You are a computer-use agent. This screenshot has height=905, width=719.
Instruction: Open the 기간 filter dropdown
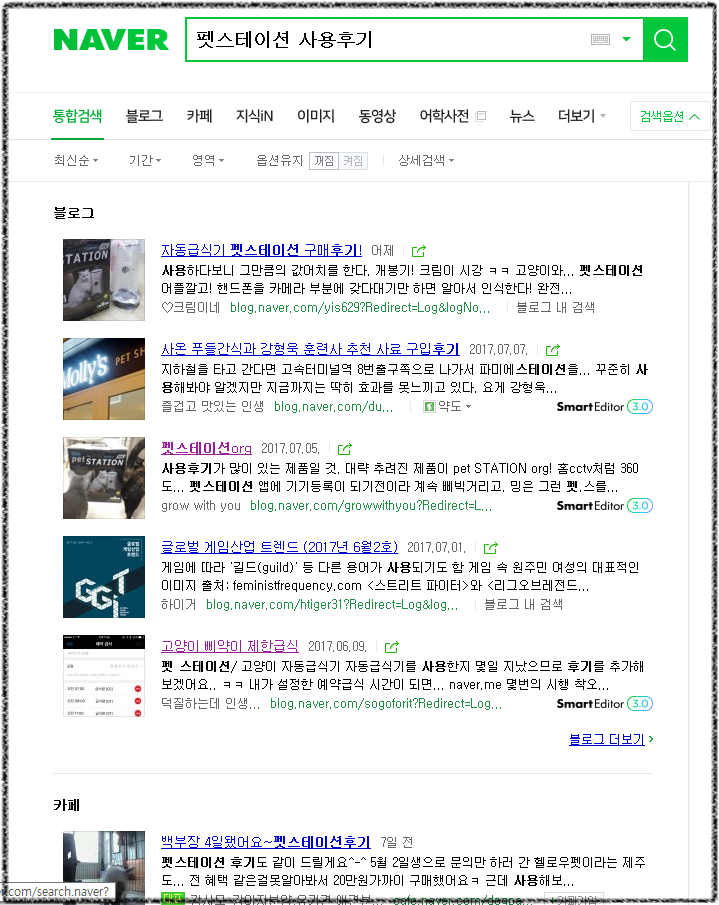(x=145, y=160)
